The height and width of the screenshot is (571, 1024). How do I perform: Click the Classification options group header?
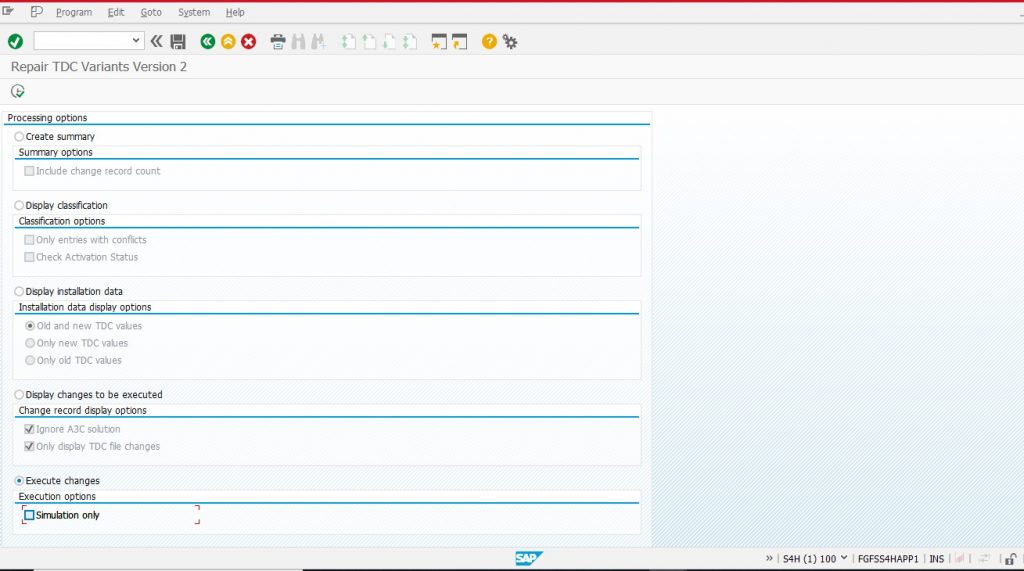point(61,221)
